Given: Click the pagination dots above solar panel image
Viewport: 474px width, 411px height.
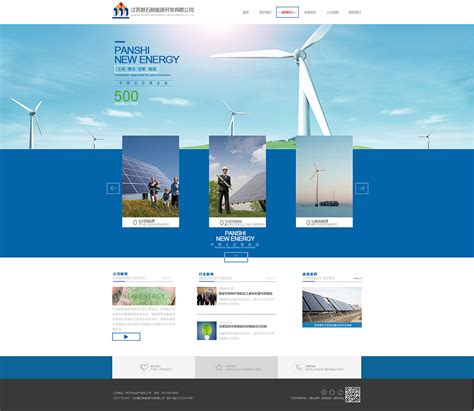Looking at the screenshot, I should click(358, 278).
